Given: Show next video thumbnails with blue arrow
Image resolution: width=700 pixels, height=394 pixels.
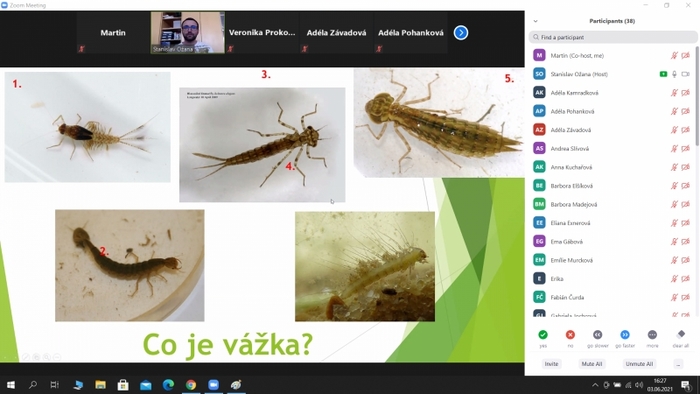Looking at the screenshot, I should point(461,33).
